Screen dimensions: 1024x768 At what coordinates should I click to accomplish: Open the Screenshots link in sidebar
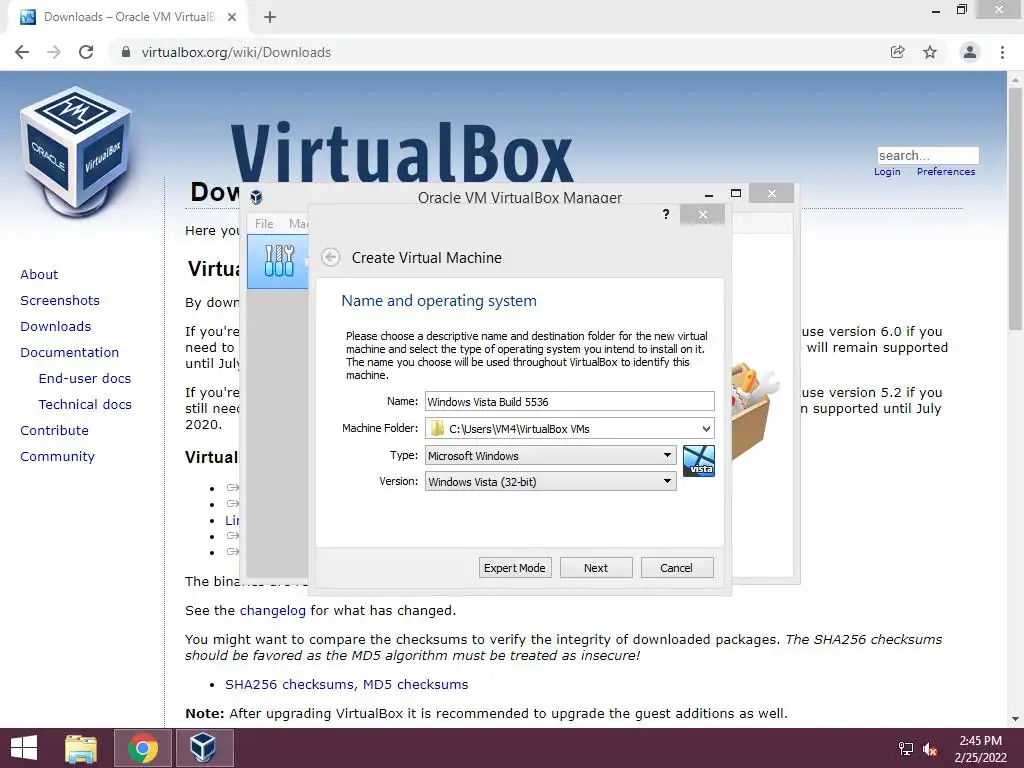60,300
